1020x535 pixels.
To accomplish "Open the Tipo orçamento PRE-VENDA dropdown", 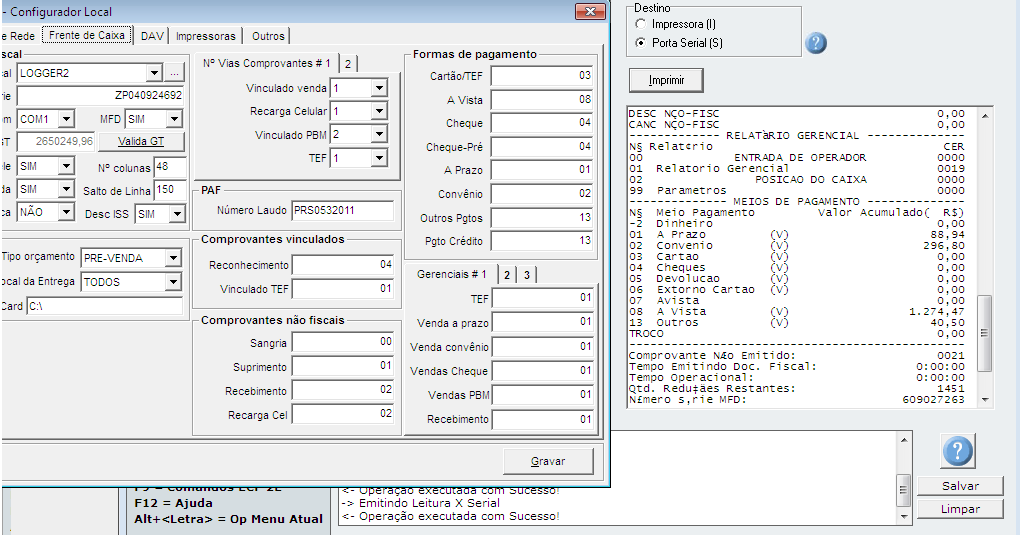I will click(x=172, y=258).
